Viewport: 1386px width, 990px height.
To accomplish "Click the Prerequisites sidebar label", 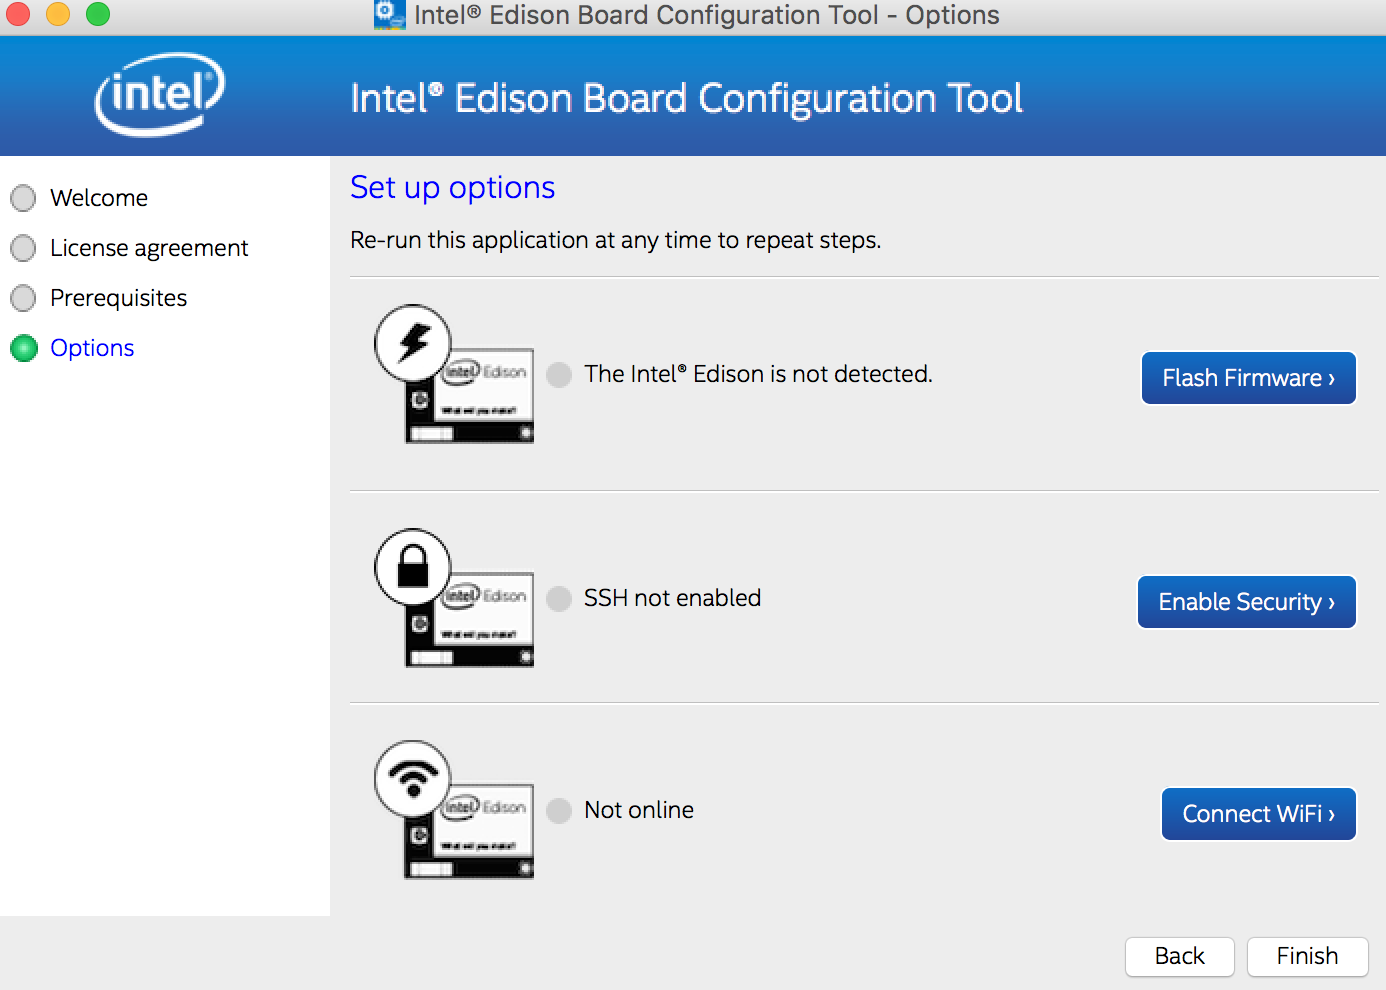I will pos(118,298).
